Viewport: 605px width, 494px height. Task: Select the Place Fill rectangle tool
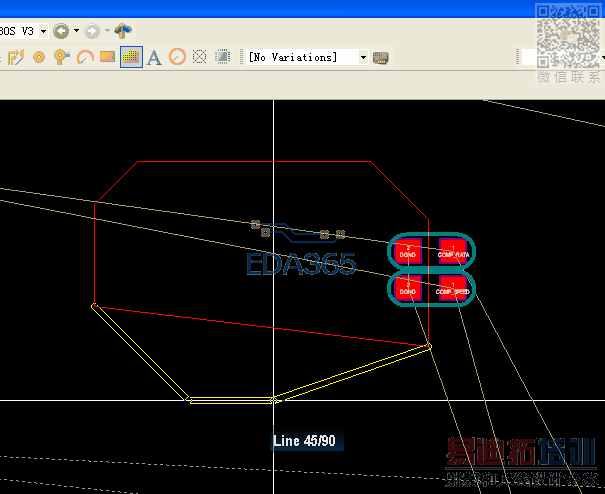pyautogui.click(x=108, y=57)
